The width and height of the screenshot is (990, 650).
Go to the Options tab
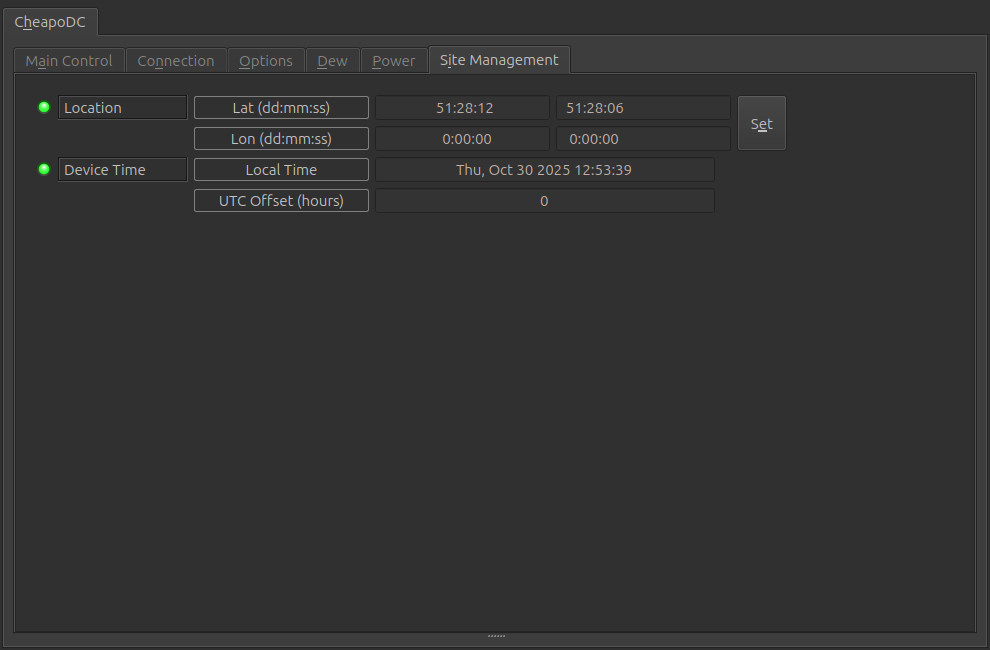click(x=266, y=61)
